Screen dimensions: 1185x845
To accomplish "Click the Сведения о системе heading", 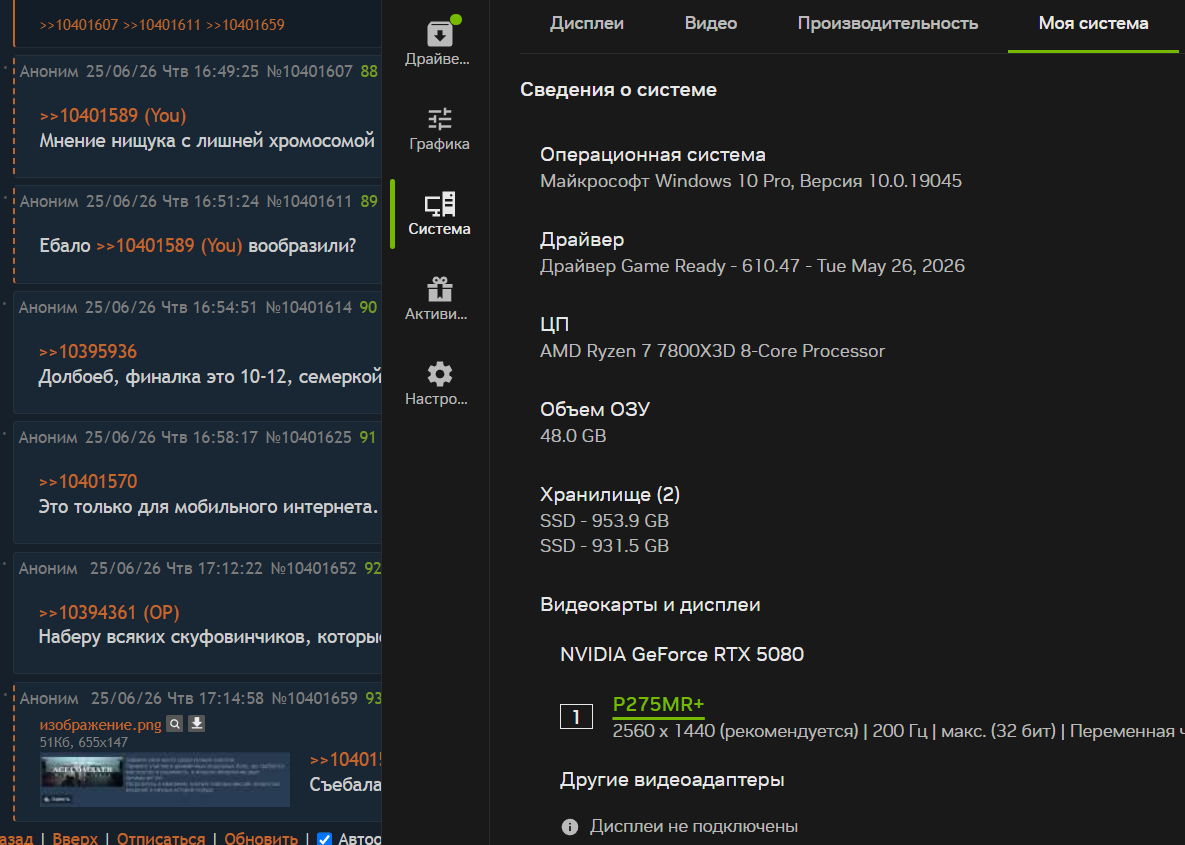I will [x=618, y=90].
